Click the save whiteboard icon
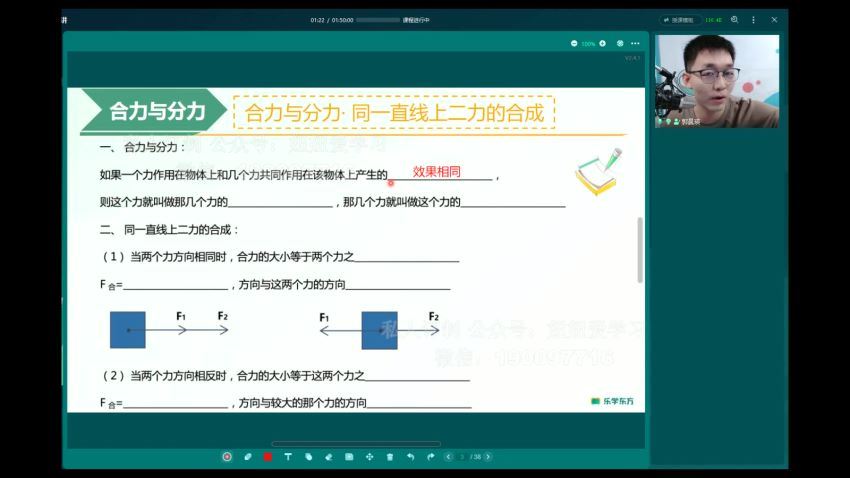The width and height of the screenshot is (850, 478). 349,457
